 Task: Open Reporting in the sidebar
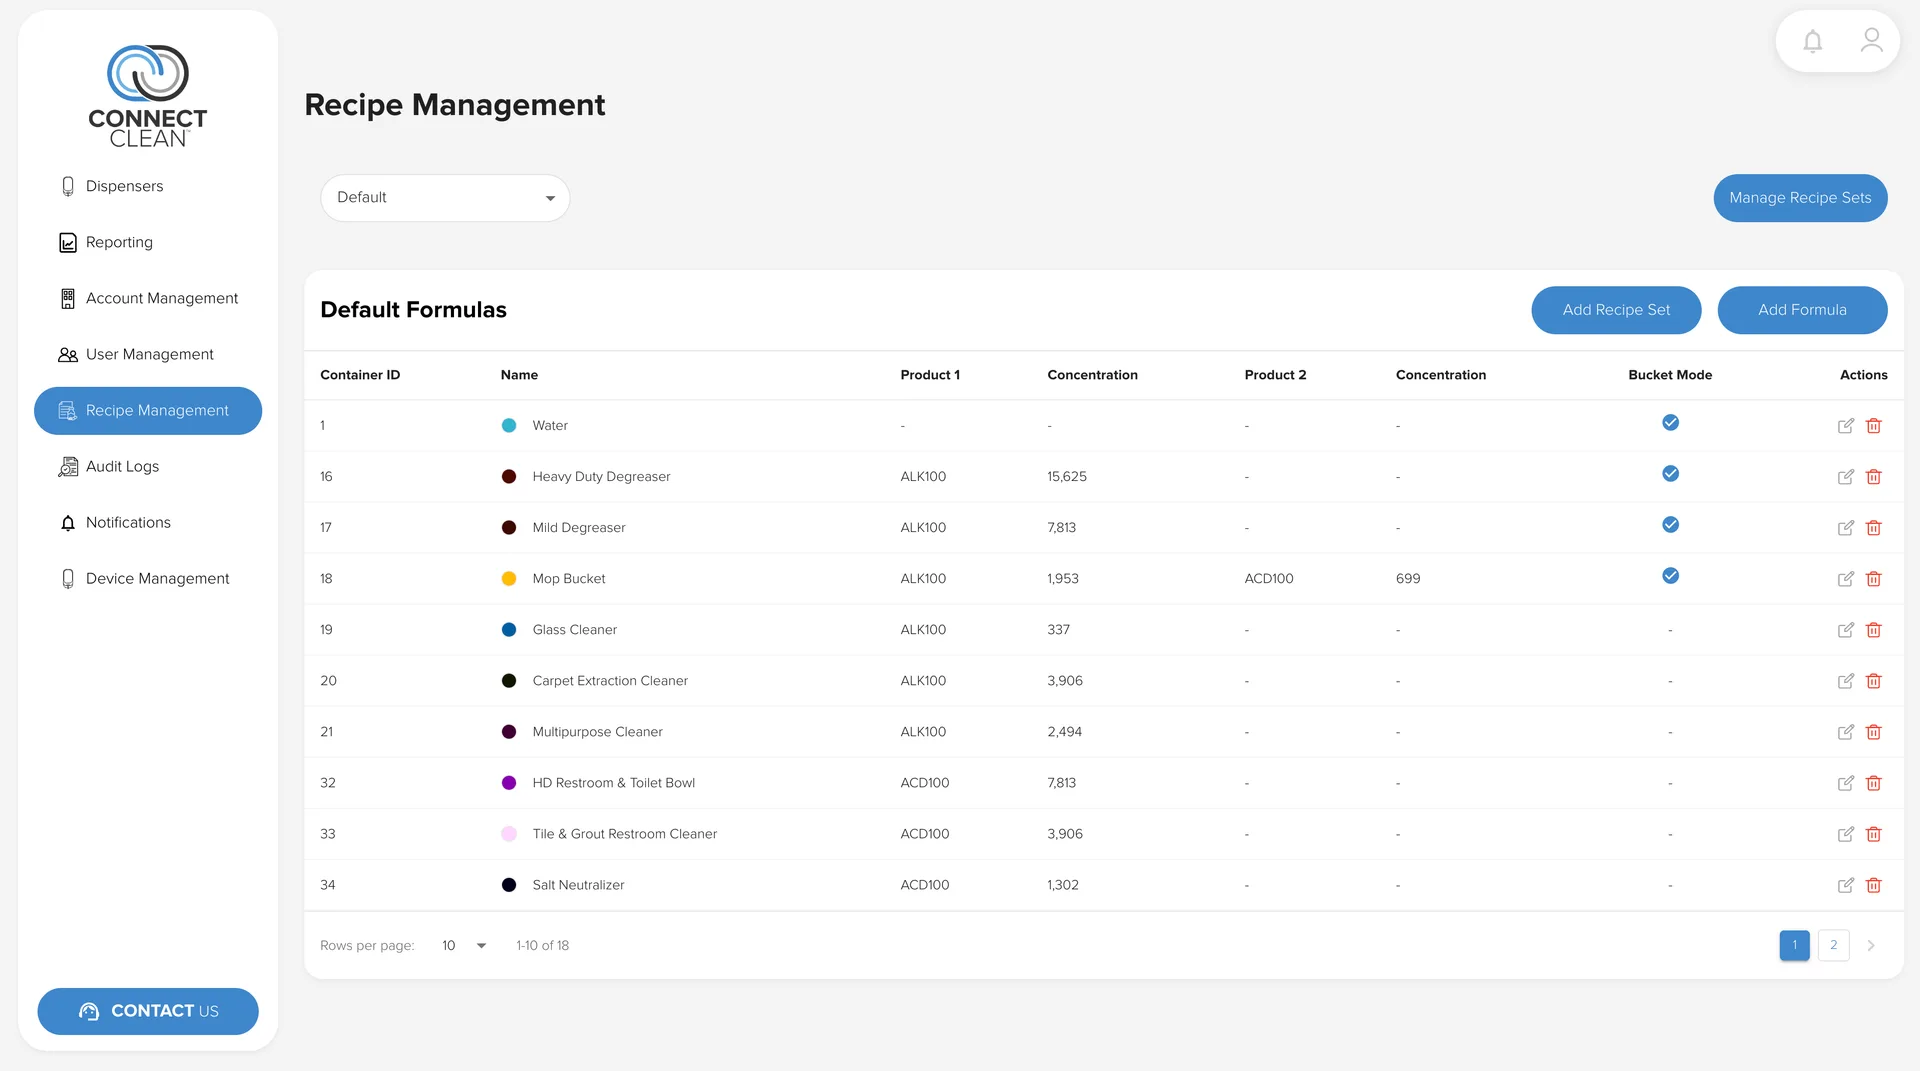148,242
